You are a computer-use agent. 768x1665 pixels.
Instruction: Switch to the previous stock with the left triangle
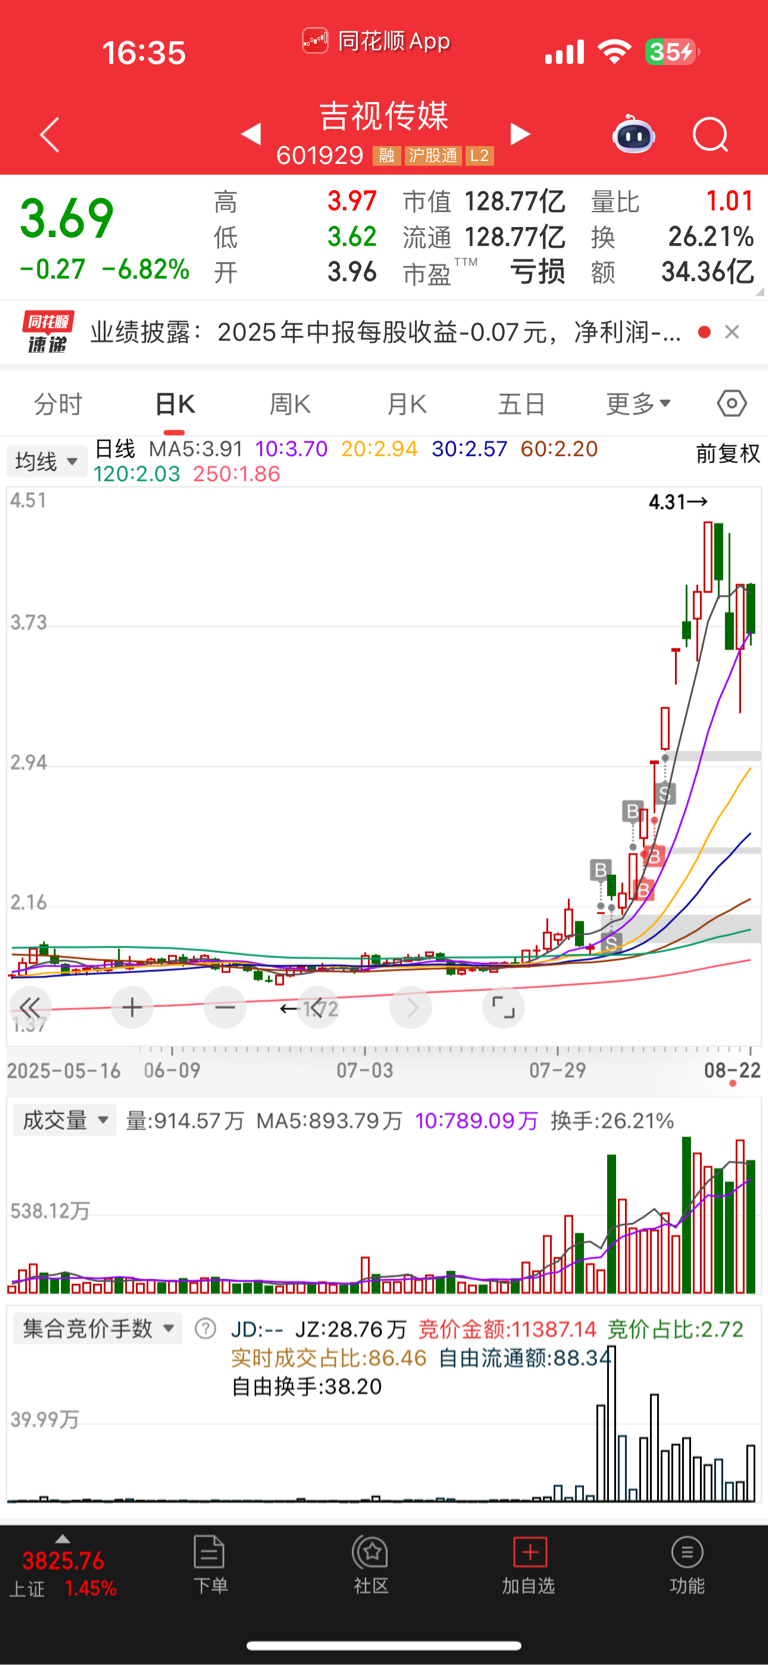coord(251,133)
